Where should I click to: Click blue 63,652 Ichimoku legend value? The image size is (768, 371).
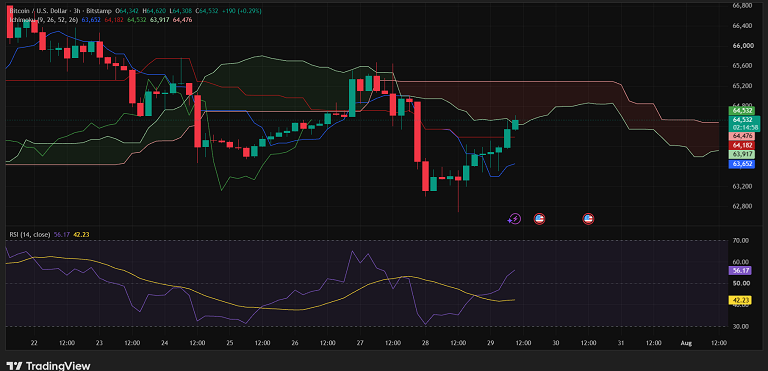91,20
